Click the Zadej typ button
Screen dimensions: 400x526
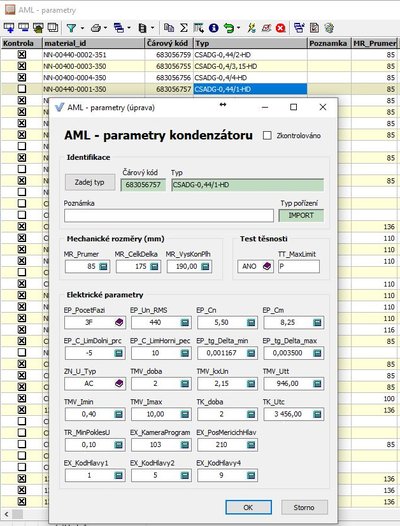click(x=90, y=182)
